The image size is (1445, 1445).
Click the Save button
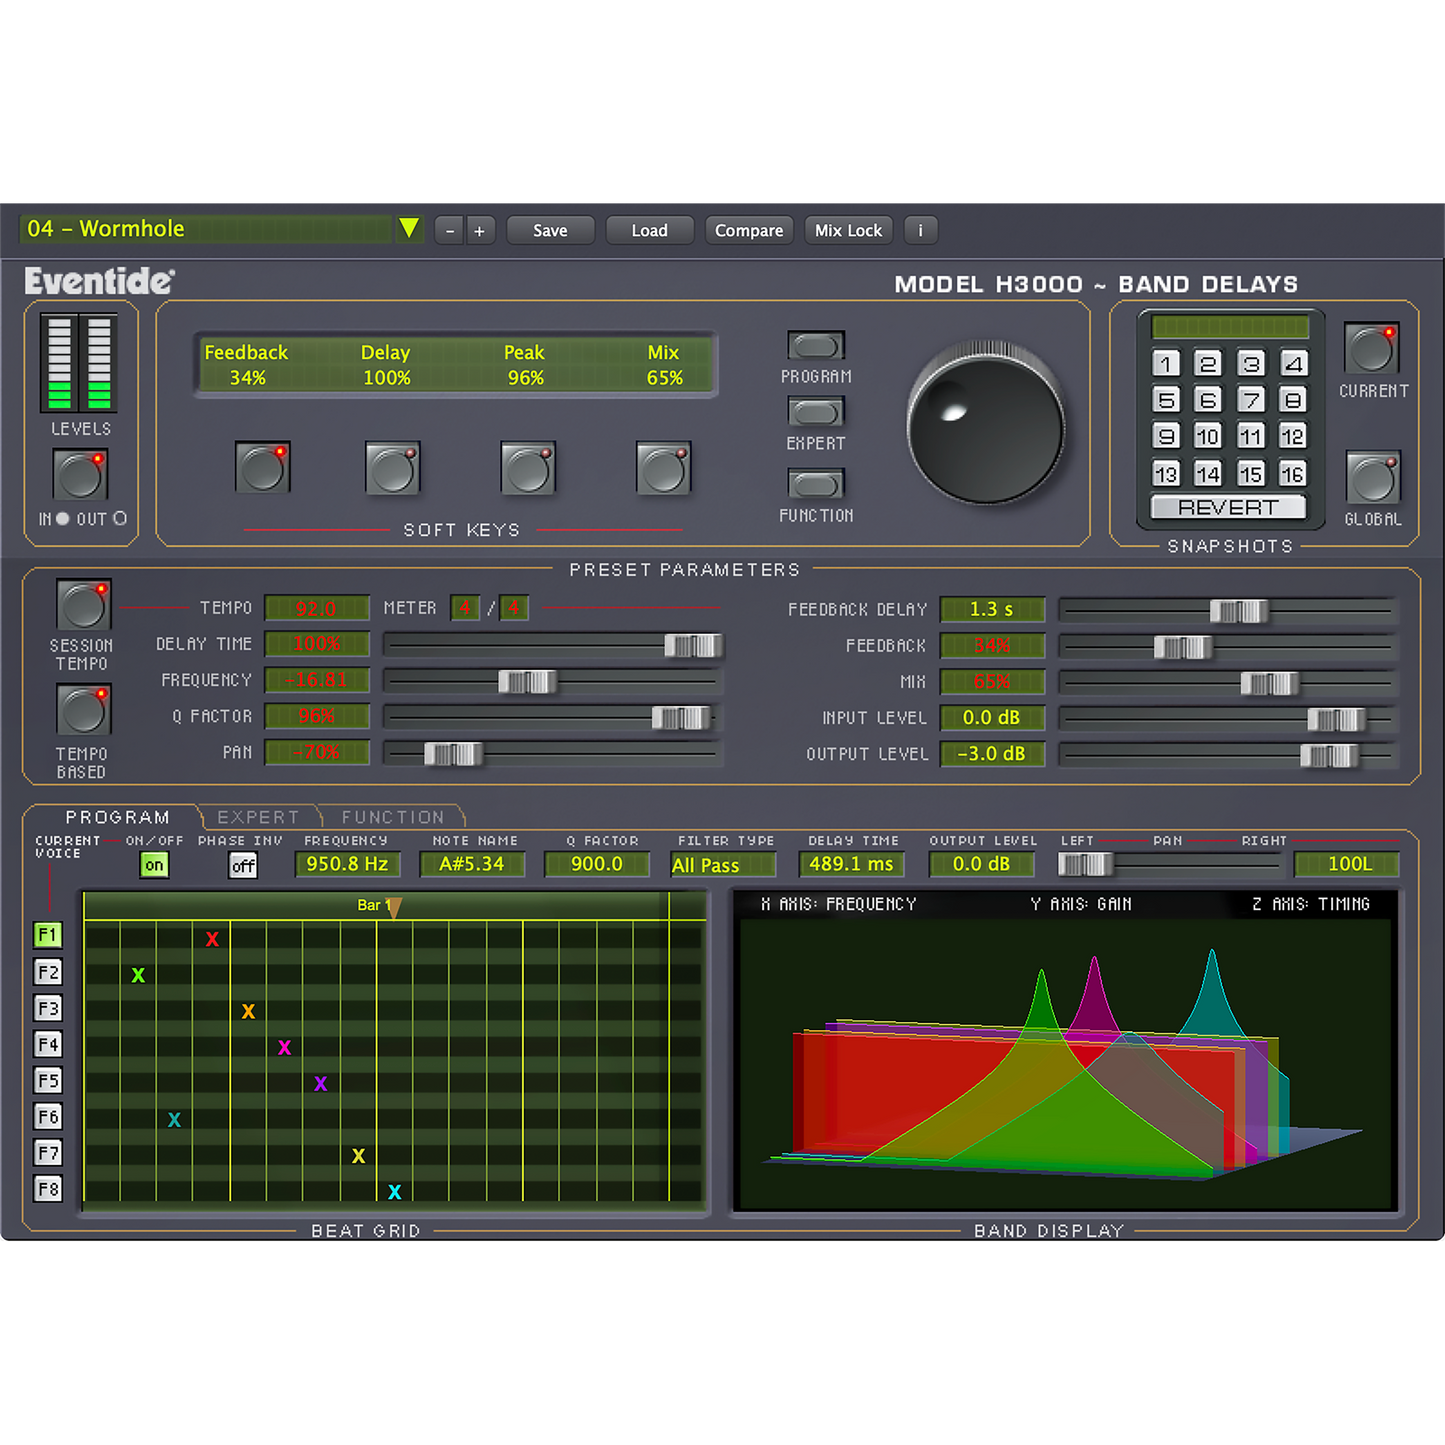550,230
